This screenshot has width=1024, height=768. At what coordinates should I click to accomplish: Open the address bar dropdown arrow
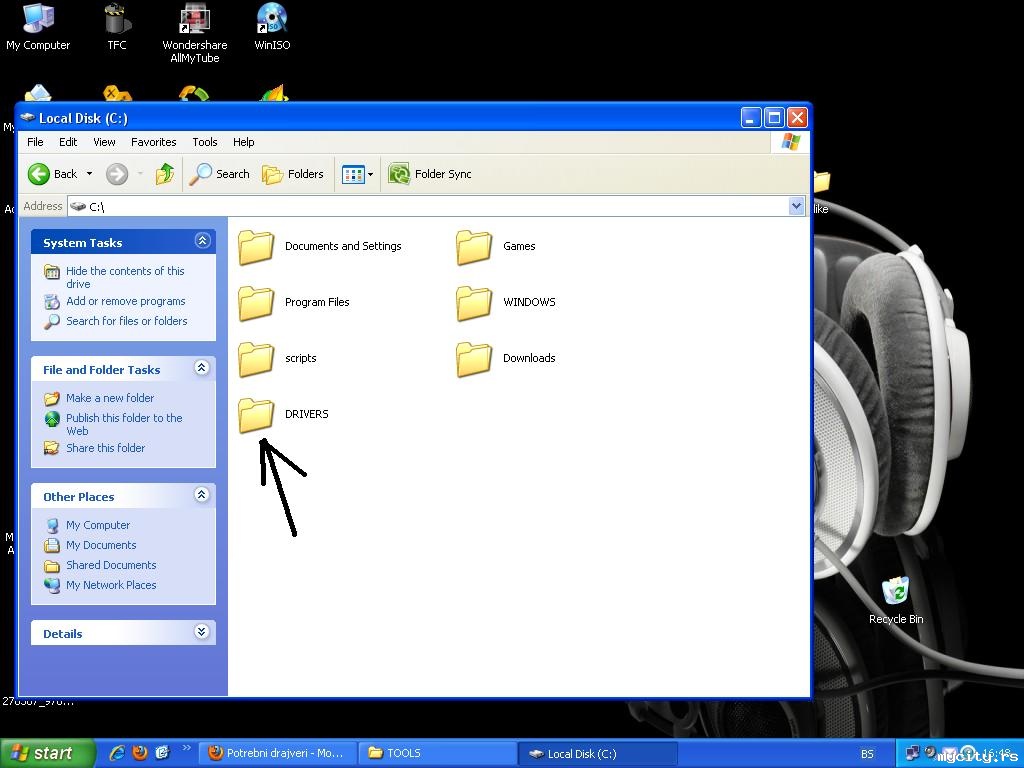tap(797, 206)
